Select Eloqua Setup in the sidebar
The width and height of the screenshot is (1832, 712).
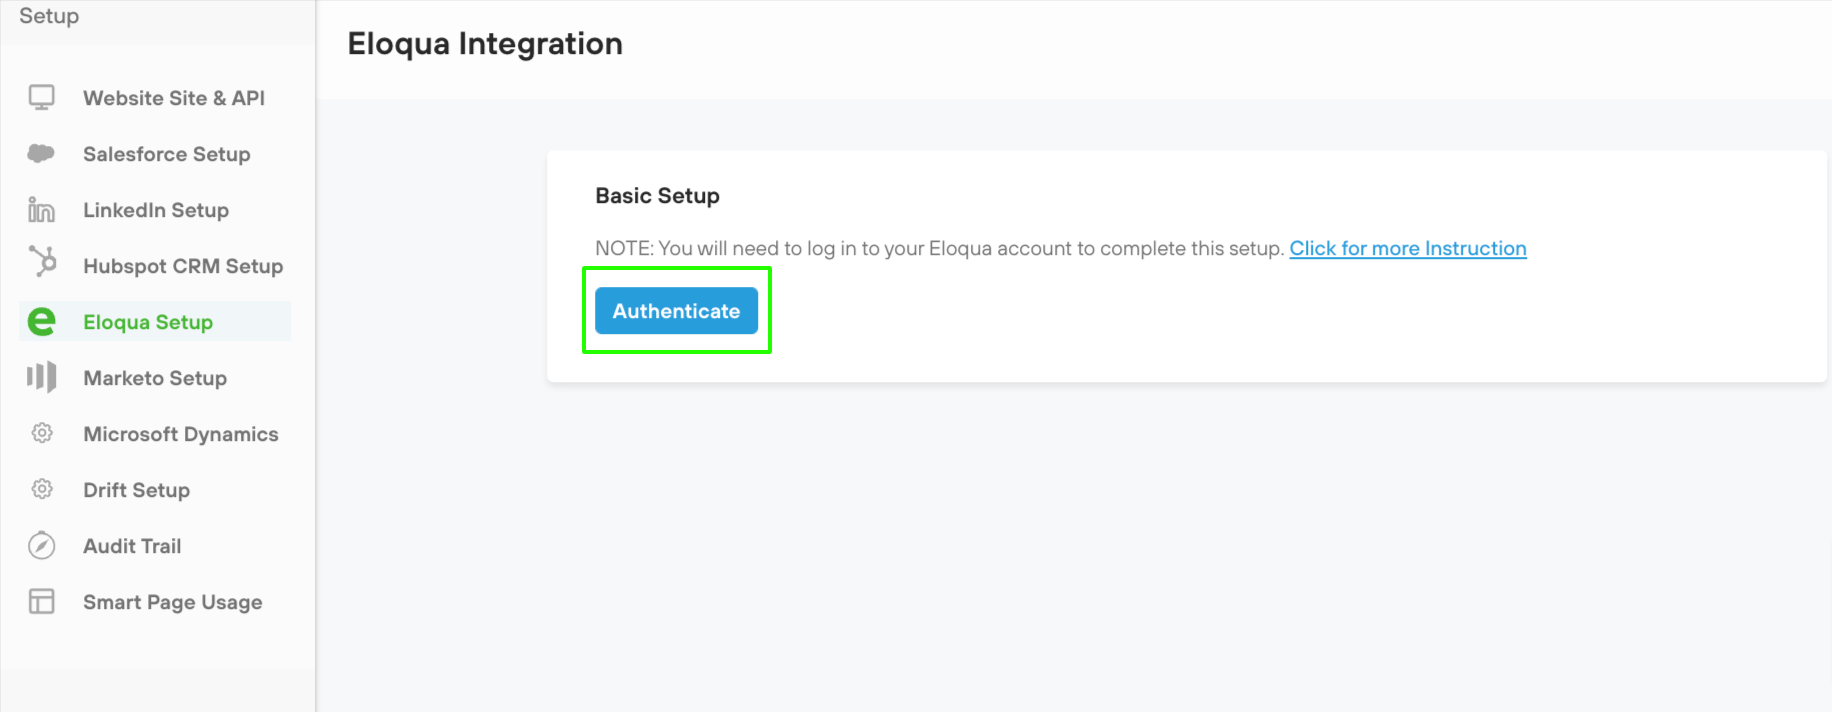point(148,321)
